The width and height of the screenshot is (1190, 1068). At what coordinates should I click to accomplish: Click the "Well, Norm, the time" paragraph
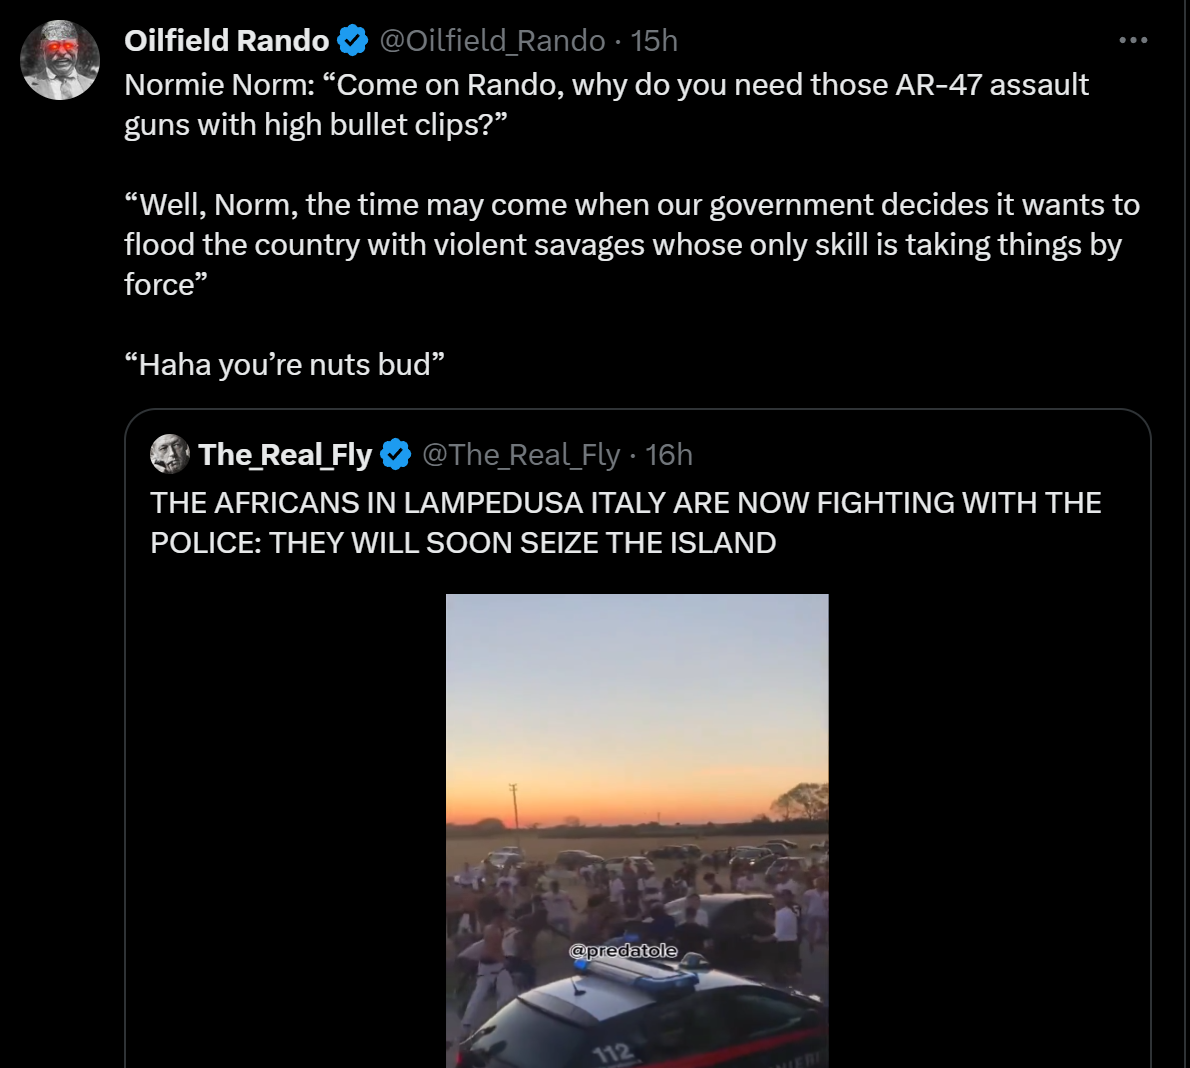click(x=630, y=244)
